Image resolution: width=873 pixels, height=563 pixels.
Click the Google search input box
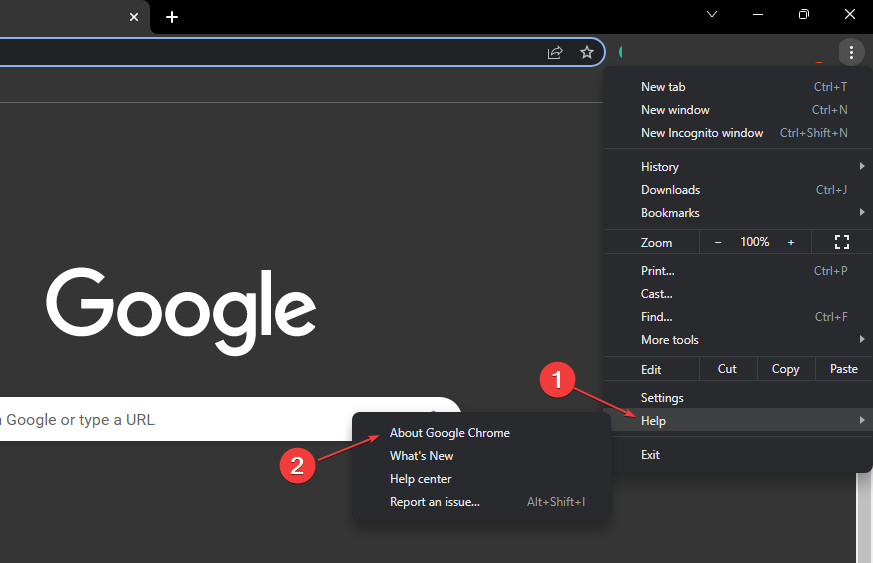point(200,420)
